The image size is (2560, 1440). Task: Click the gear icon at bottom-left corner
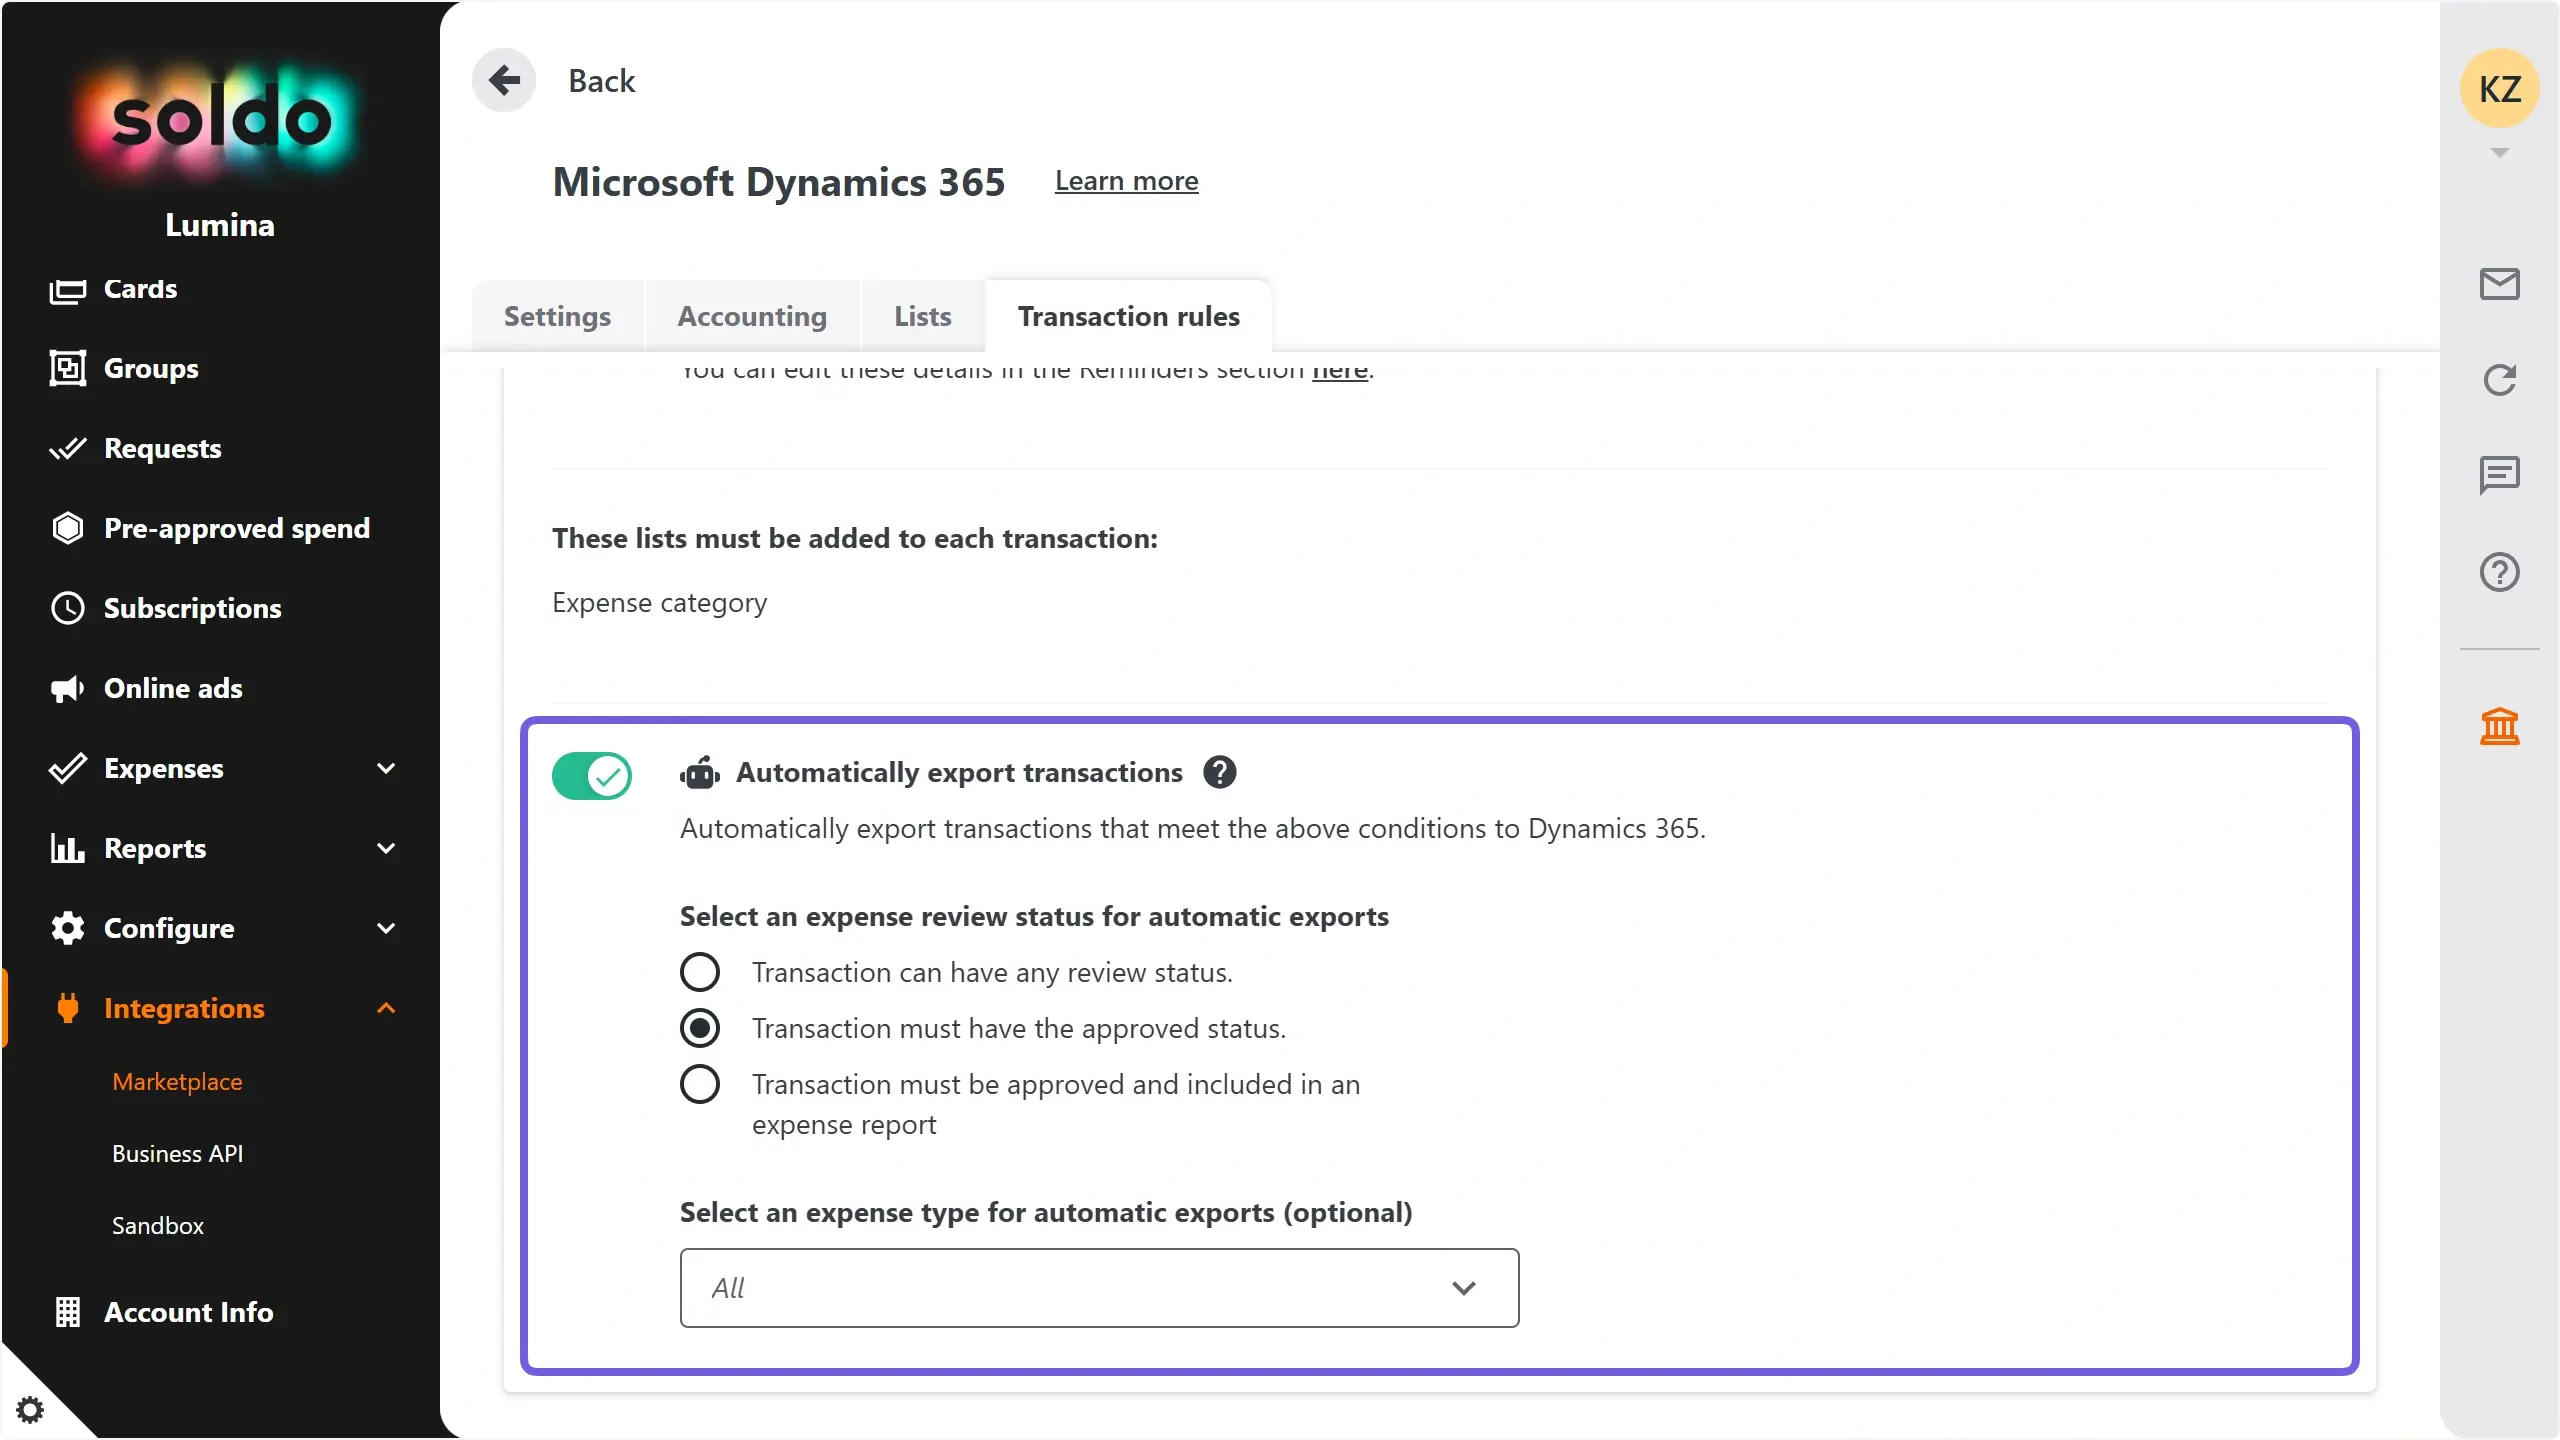click(x=30, y=1409)
